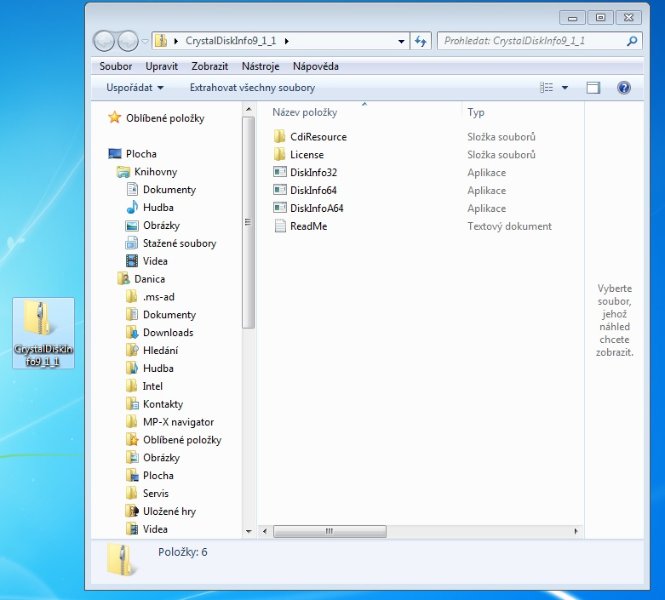Select Dokumenty folder under Danica
The image size is (665, 600).
pyautogui.click(x=161, y=315)
